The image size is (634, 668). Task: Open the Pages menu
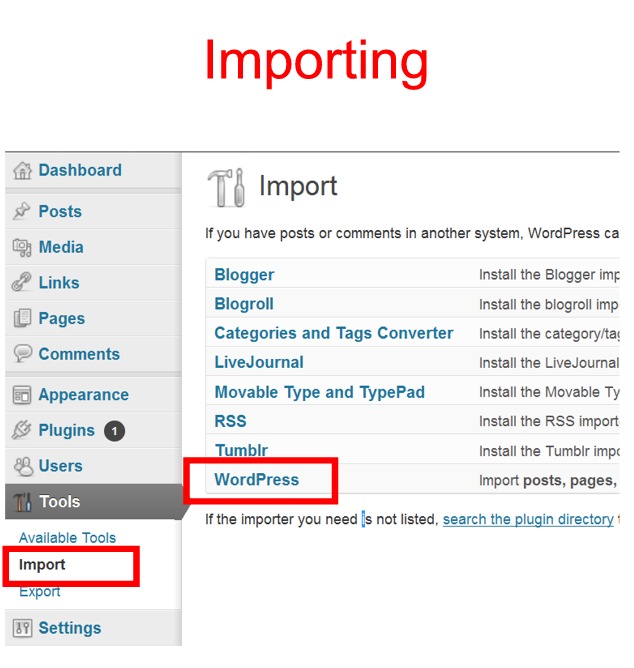pyautogui.click(x=62, y=319)
